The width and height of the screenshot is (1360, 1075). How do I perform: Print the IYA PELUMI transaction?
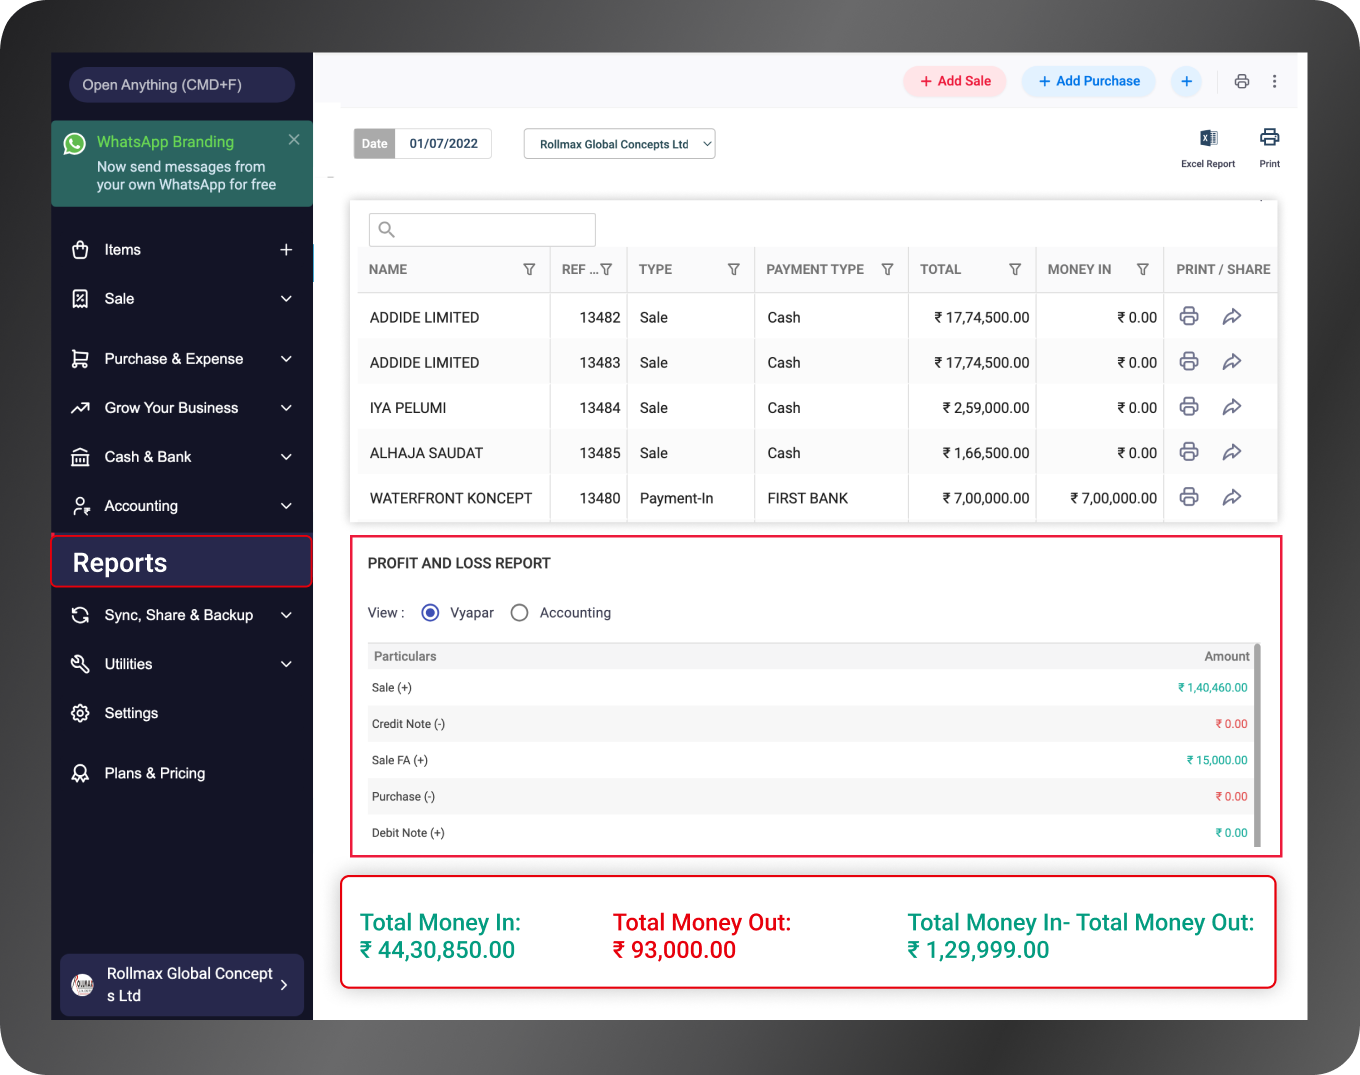(1189, 406)
